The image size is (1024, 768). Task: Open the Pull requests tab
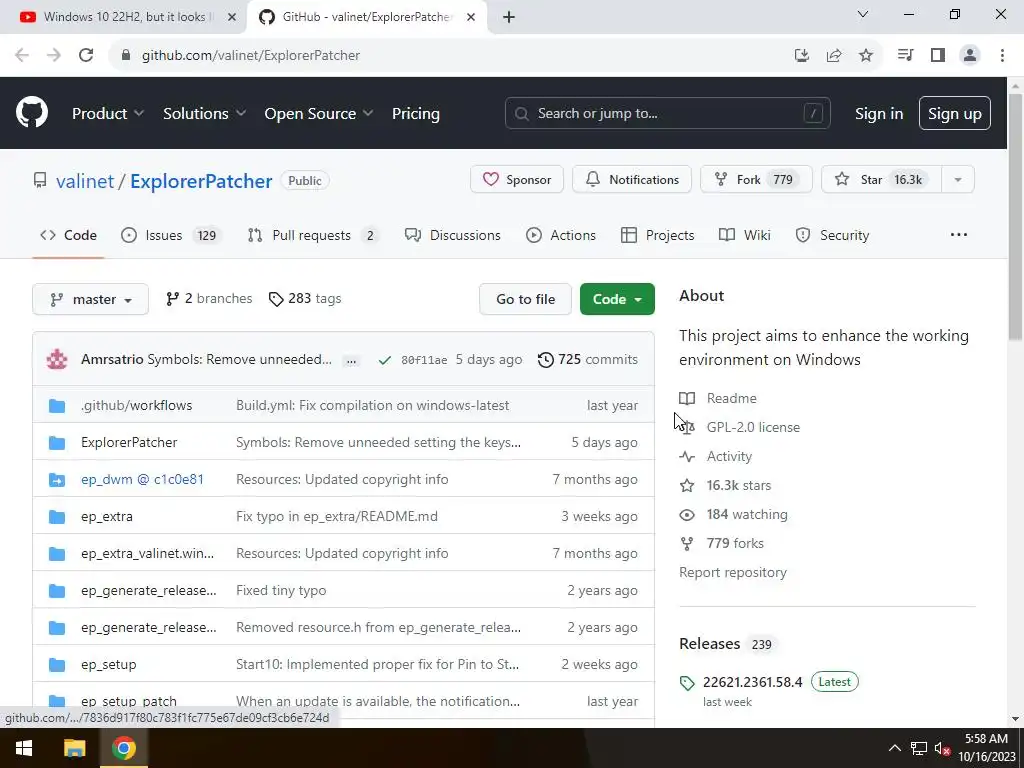[313, 235]
